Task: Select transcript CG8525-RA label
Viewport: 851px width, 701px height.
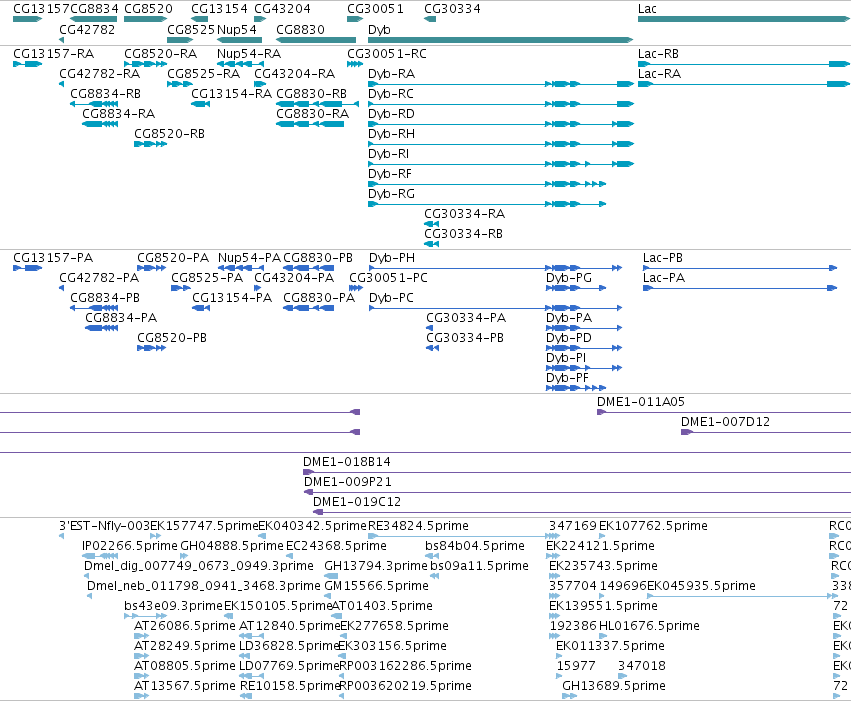Action: (203, 74)
